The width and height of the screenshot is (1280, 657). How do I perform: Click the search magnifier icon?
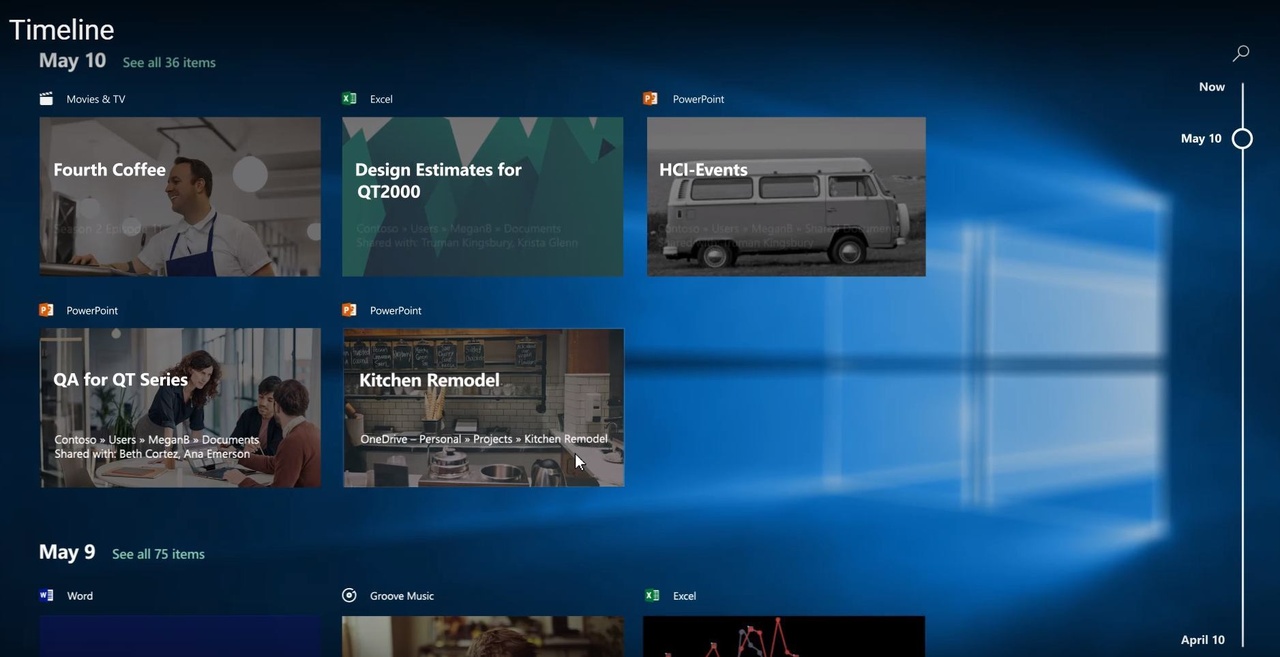pos(1241,53)
